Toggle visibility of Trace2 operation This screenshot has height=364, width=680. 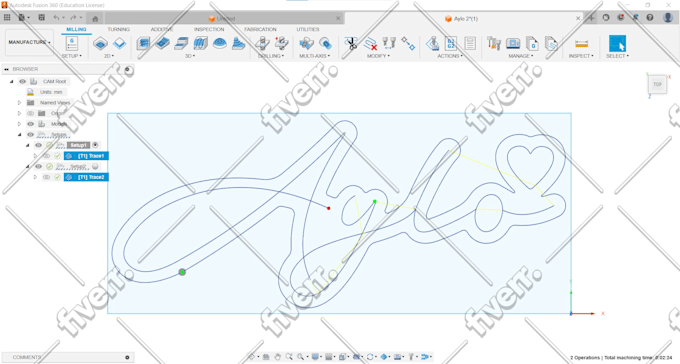46,177
